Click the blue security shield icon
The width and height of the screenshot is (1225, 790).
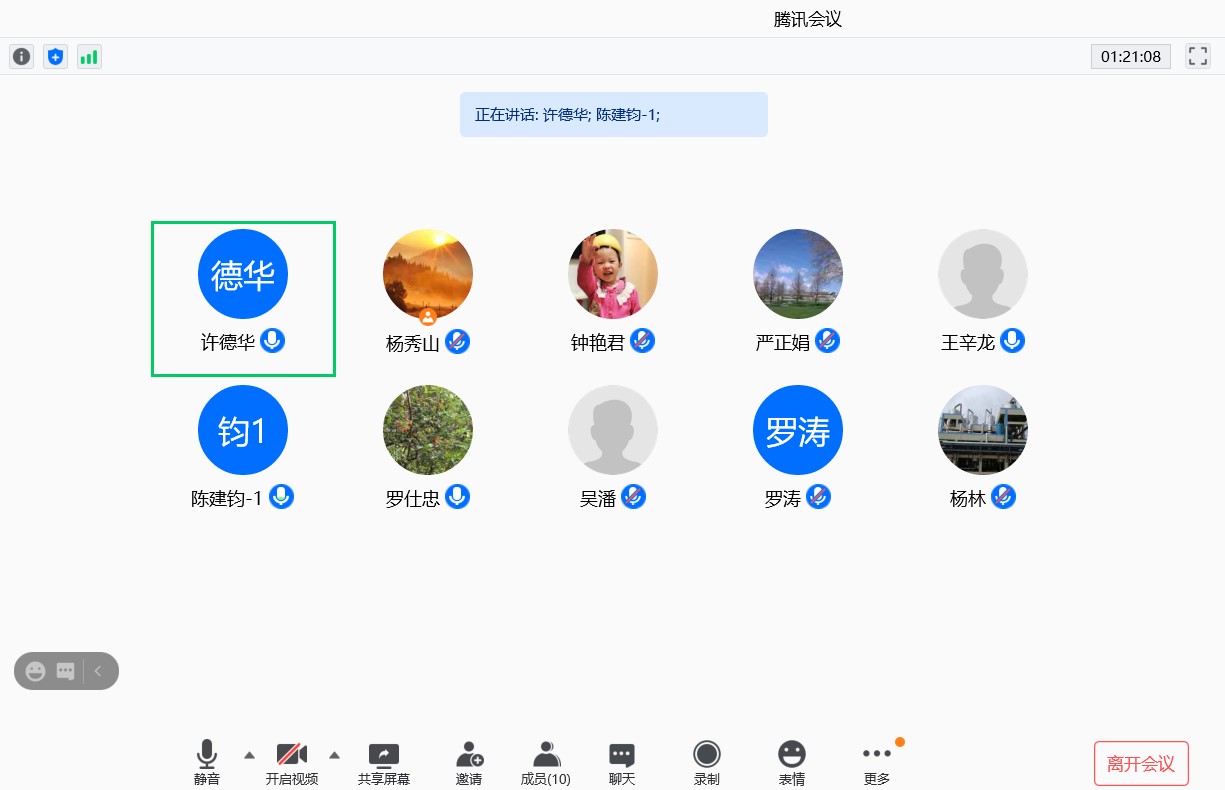pyautogui.click(x=55, y=57)
